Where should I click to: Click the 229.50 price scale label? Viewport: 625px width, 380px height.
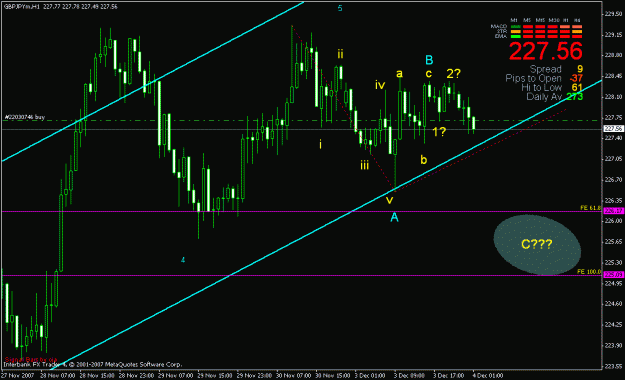coord(614,13)
